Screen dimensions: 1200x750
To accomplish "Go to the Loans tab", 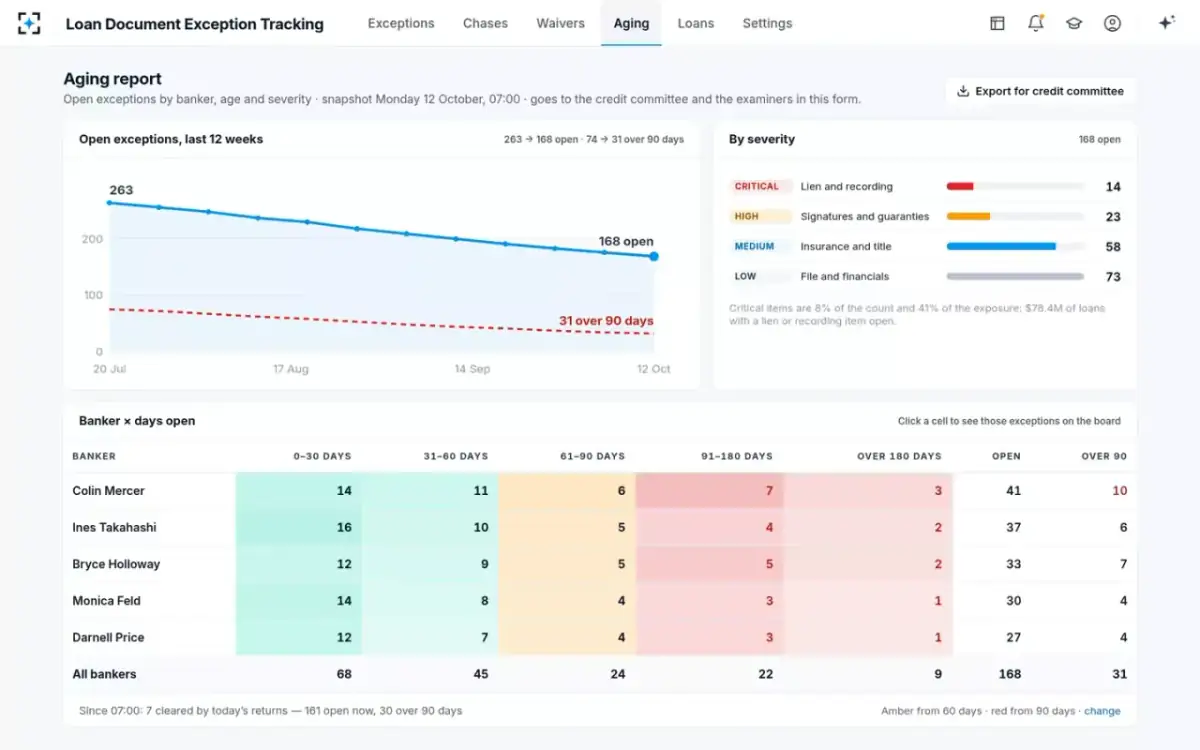I will pyautogui.click(x=696, y=23).
